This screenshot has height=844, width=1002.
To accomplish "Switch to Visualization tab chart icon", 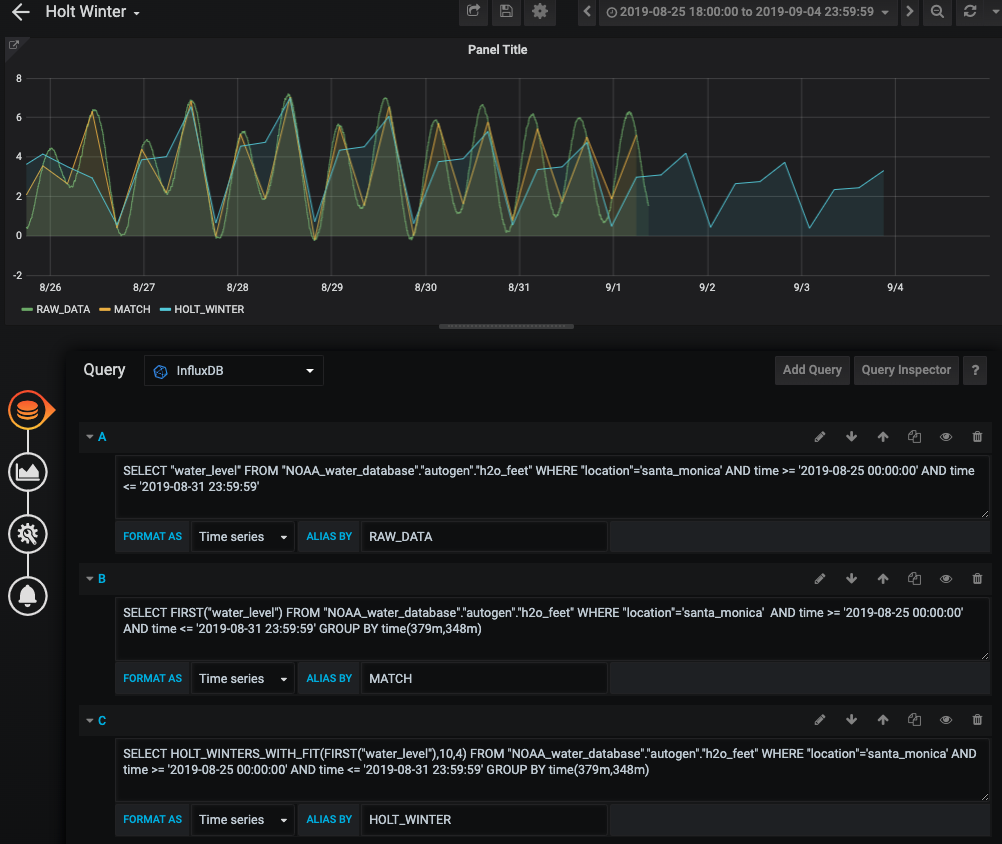I will point(27,472).
